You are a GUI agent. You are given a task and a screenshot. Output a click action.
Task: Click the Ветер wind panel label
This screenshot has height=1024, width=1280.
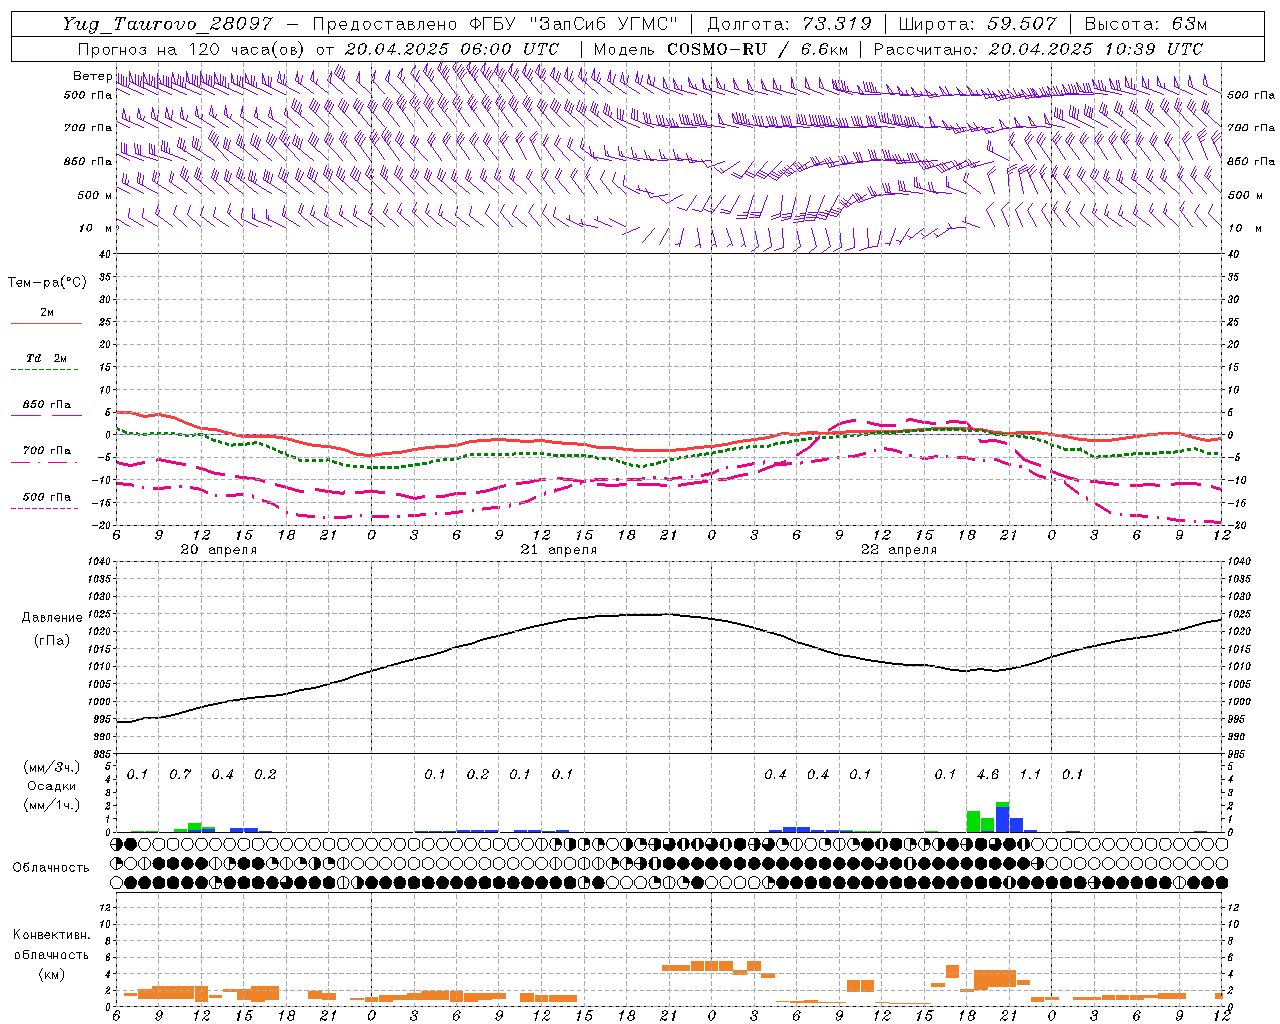[x=91, y=76]
